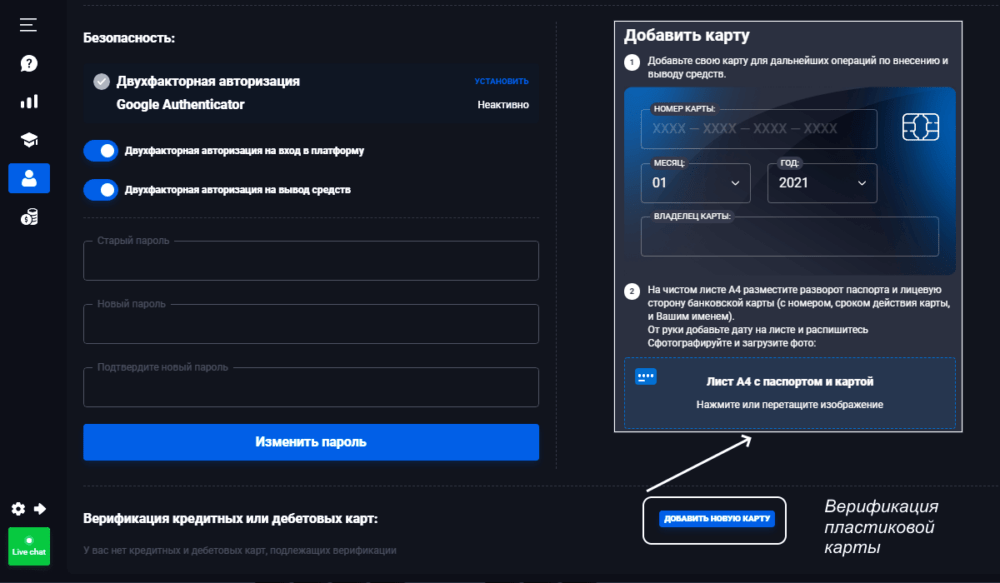Select the profile user icon
Image resolution: width=1000 pixels, height=583 pixels.
(29, 178)
